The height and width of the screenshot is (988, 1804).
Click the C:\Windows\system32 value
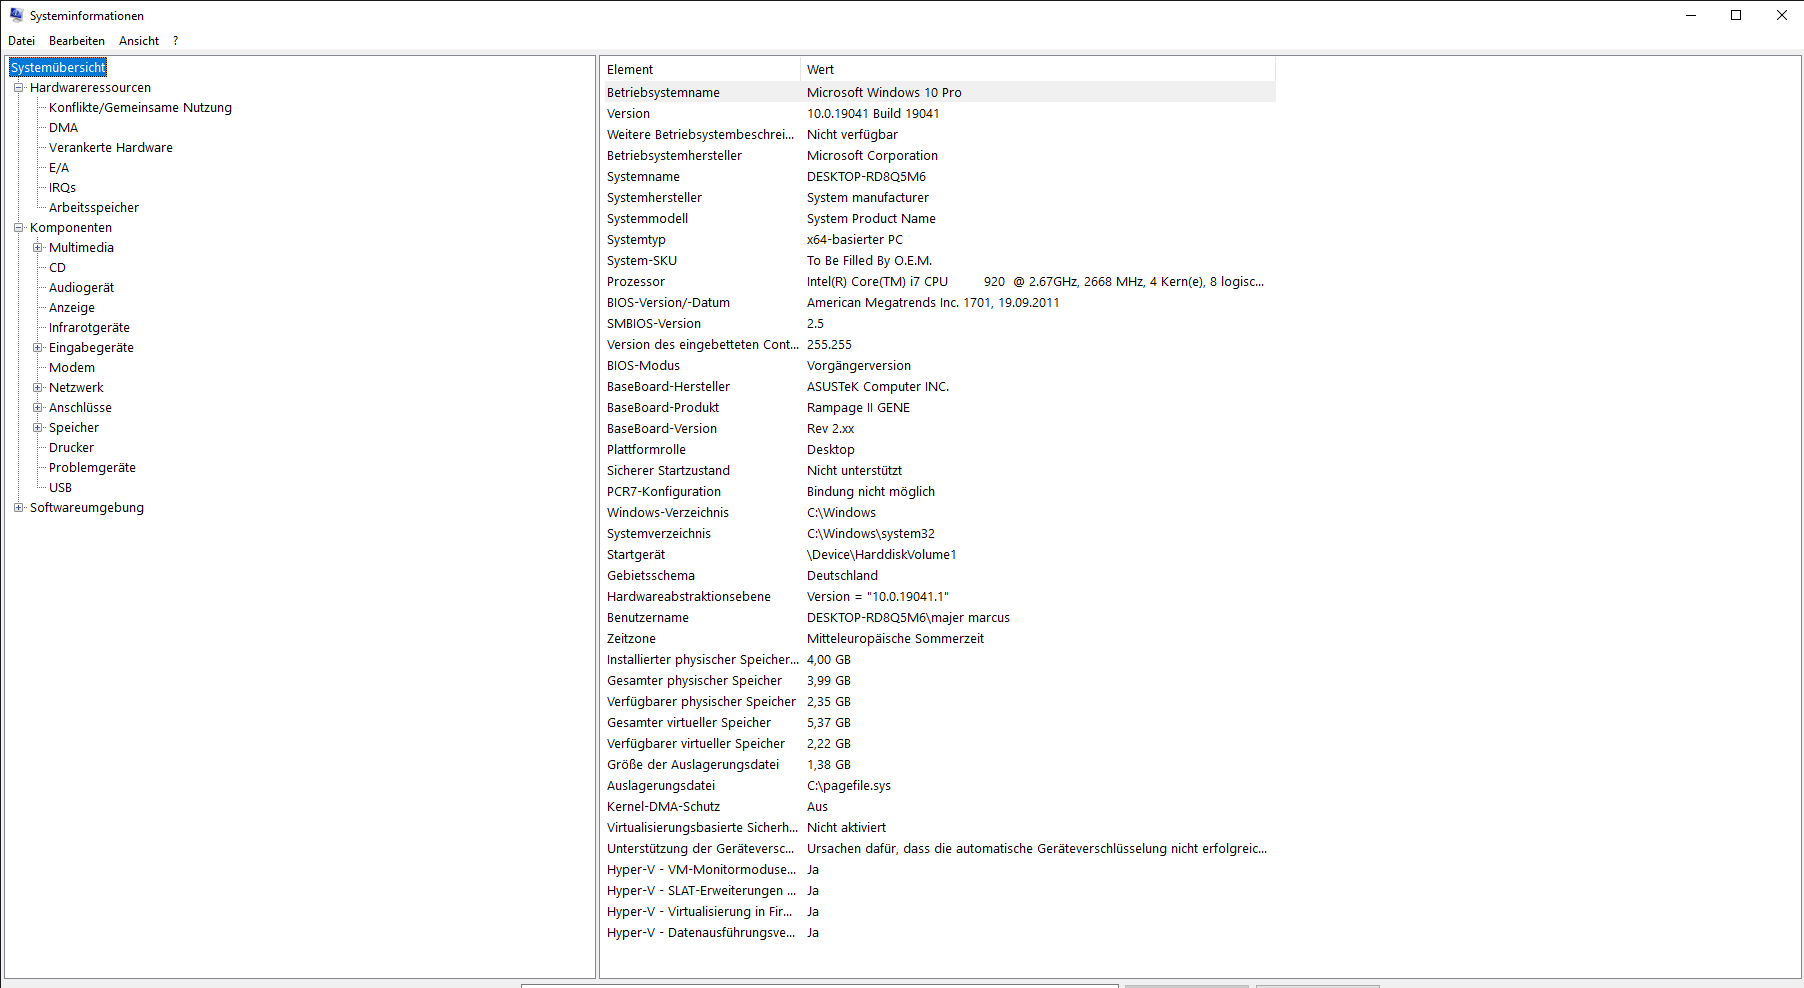[871, 533]
